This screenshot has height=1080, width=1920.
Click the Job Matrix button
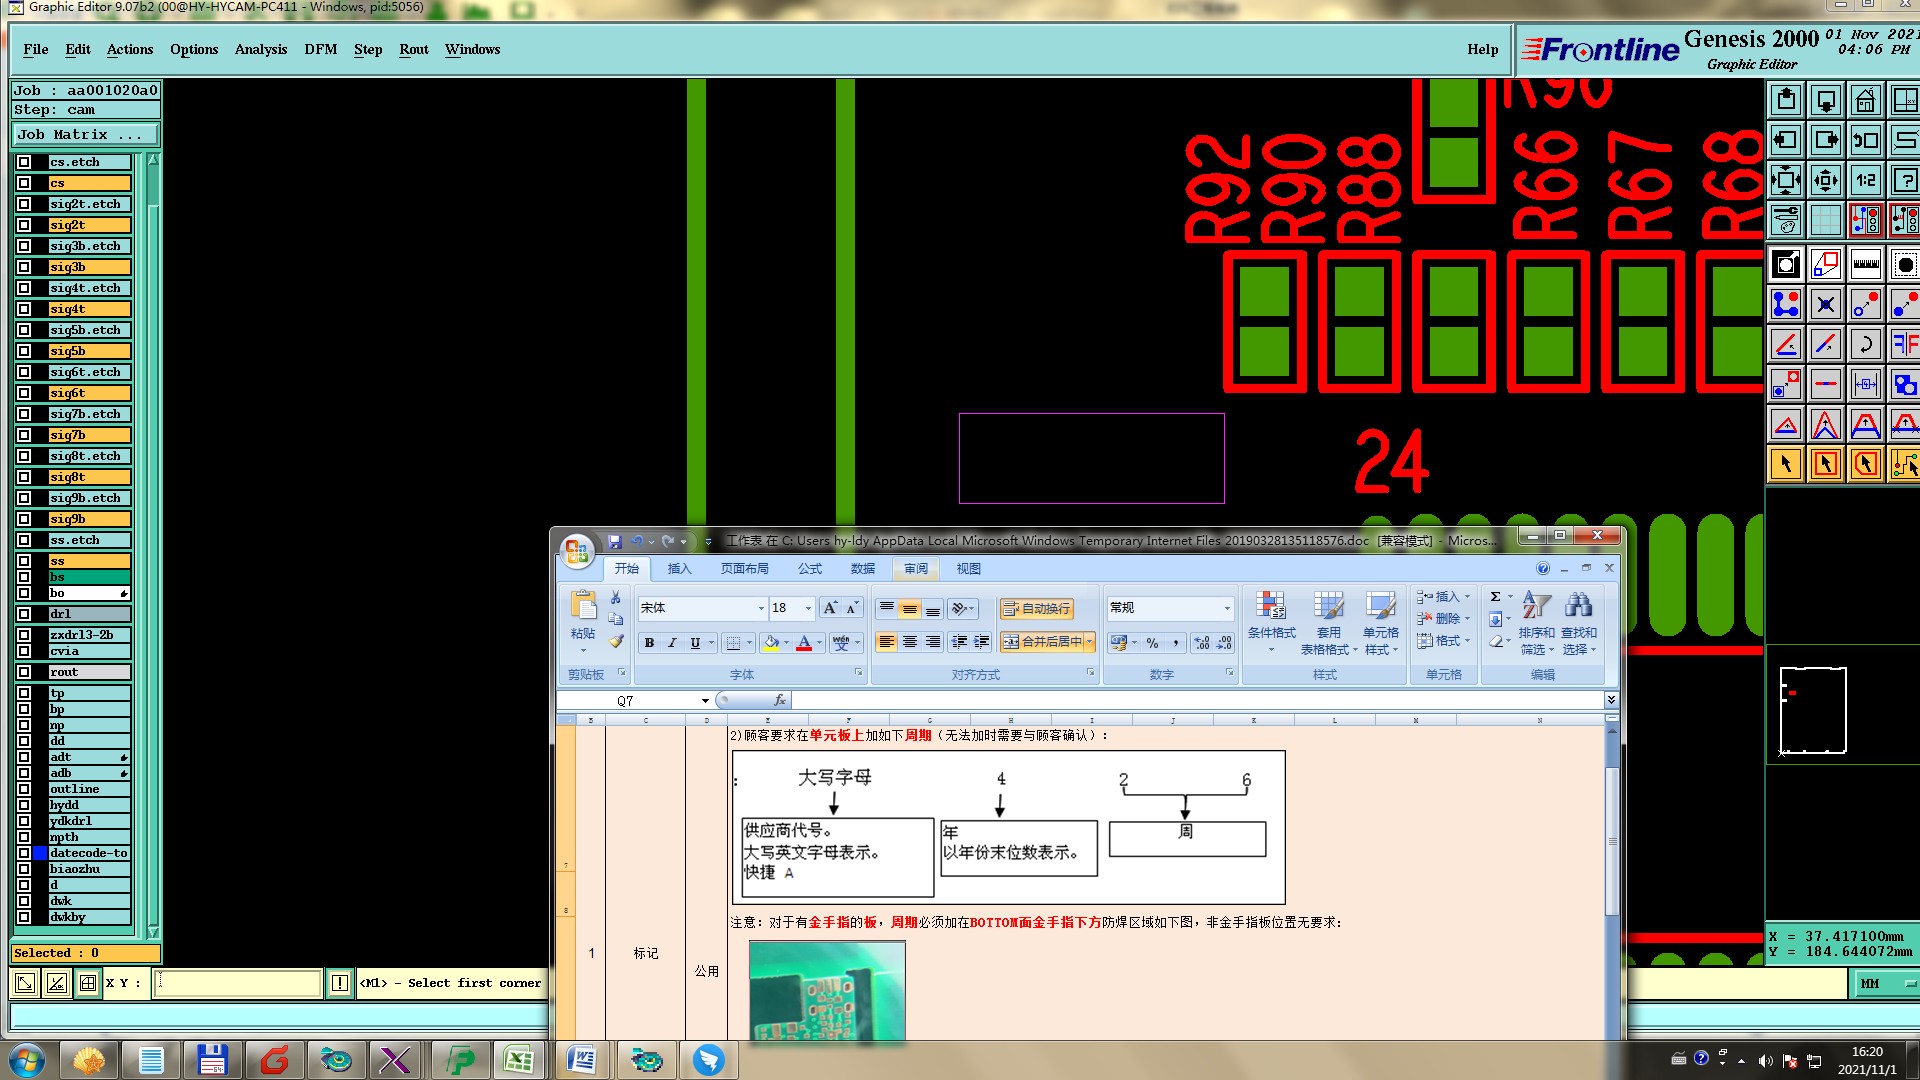(x=85, y=135)
